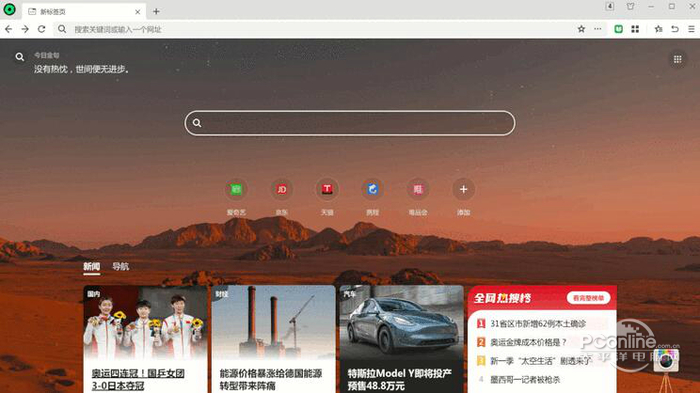Open the 京东 JD shortcut icon
The image size is (700, 393).
[x=282, y=189]
